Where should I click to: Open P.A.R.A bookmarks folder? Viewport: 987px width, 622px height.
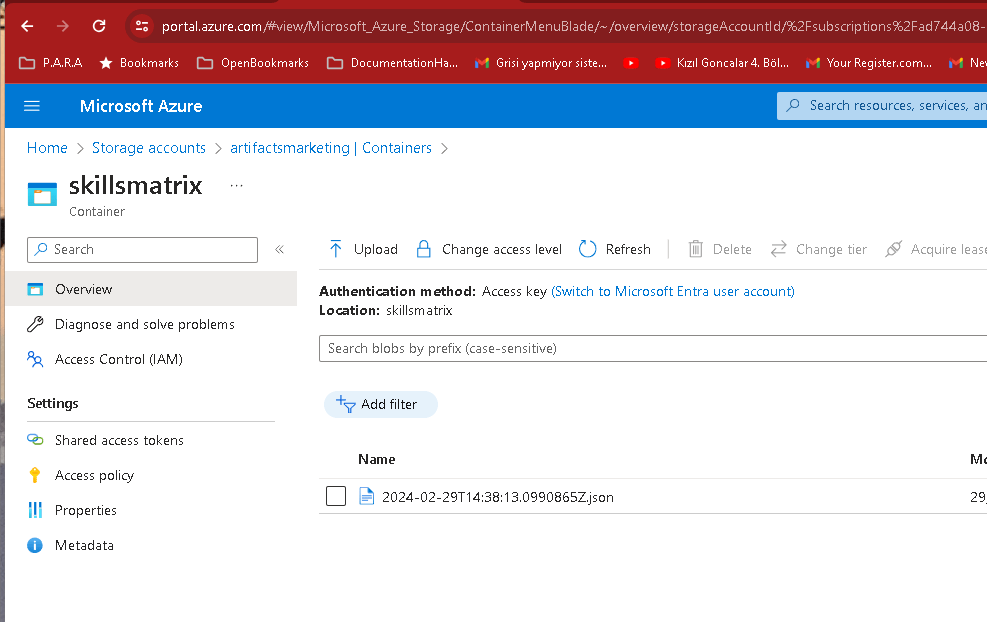coord(51,63)
